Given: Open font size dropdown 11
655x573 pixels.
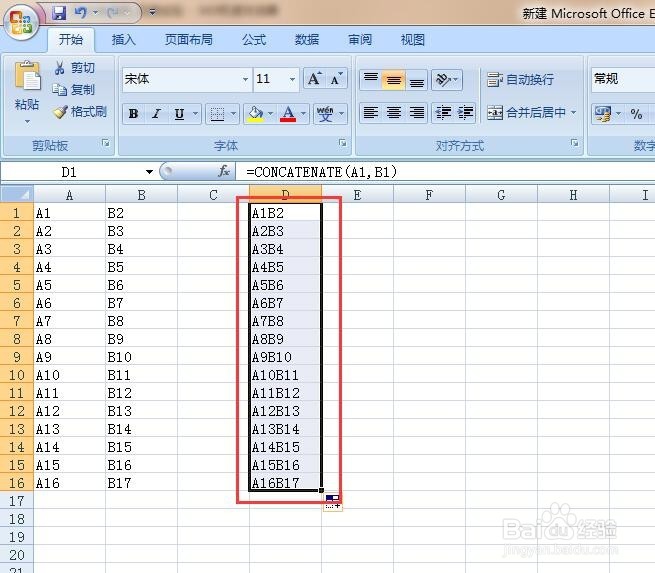Looking at the screenshot, I should 292,79.
